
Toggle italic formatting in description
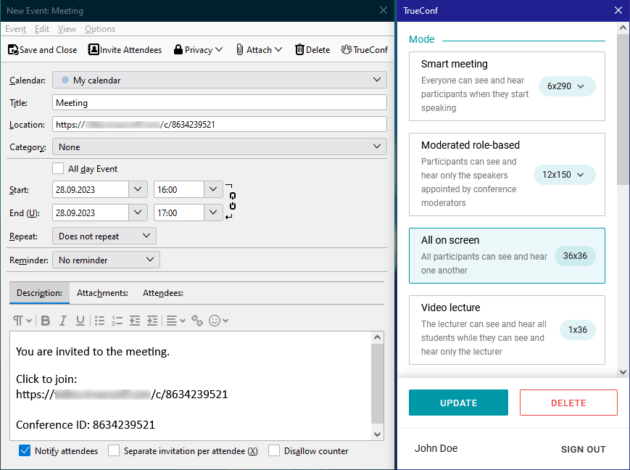[63, 321]
